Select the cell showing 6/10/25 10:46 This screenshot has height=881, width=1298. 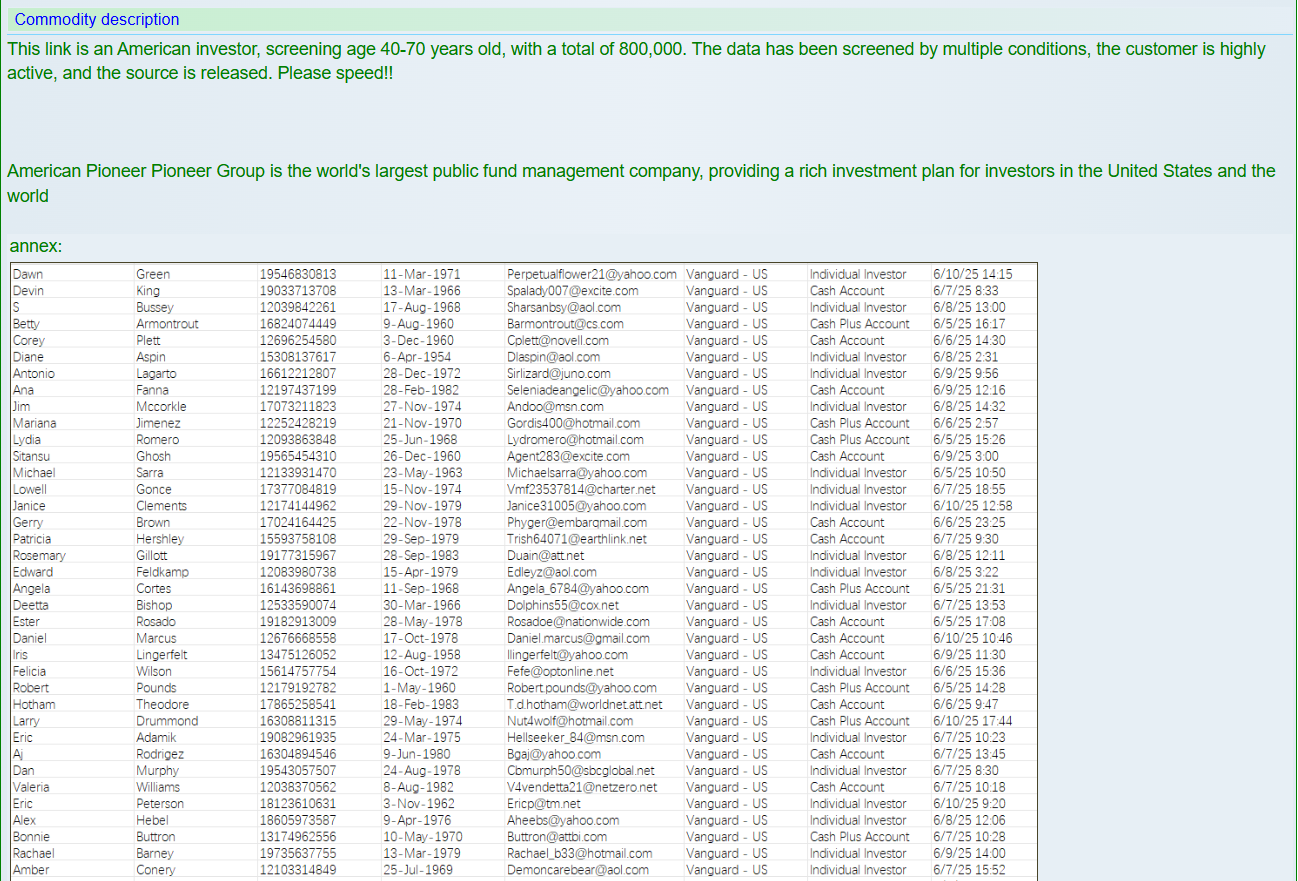972,638
